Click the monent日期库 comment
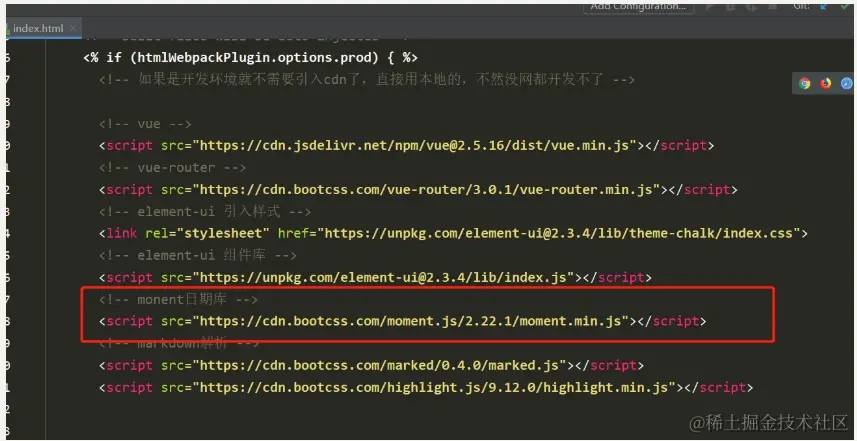 click(178, 299)
